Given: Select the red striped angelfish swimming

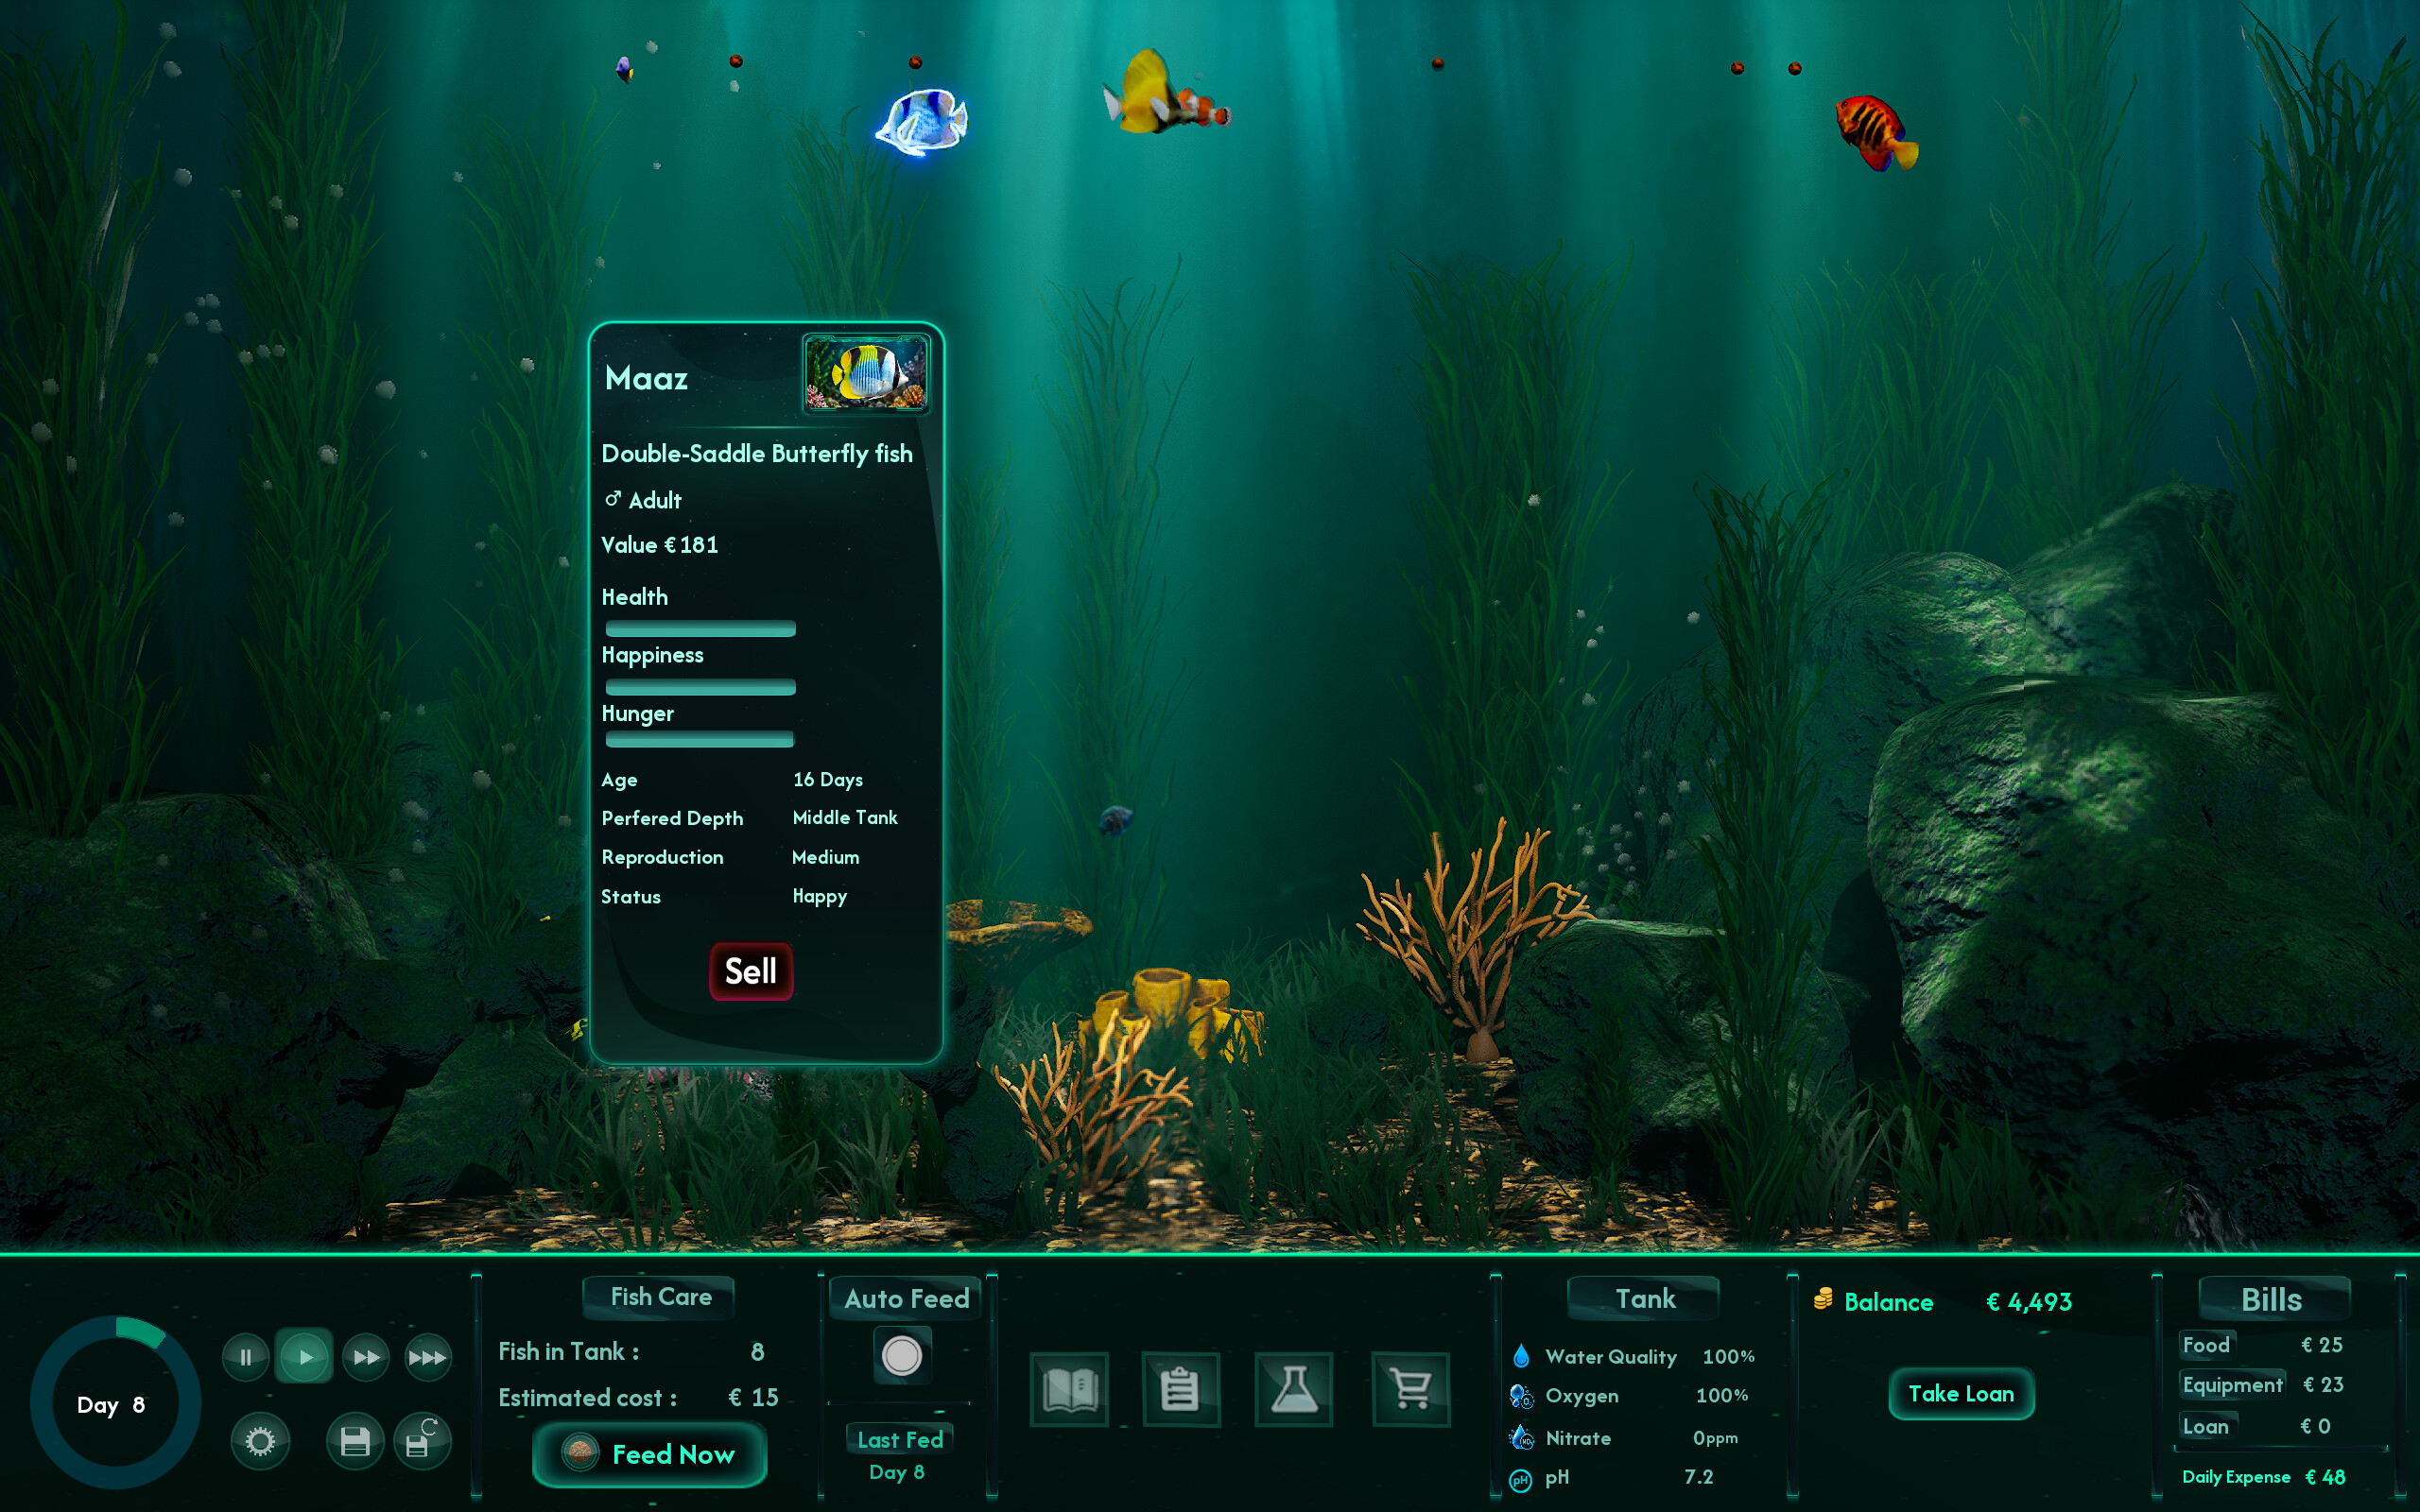Looking at the screenshot, I should pyautogui.click(x=1876, y=133).
